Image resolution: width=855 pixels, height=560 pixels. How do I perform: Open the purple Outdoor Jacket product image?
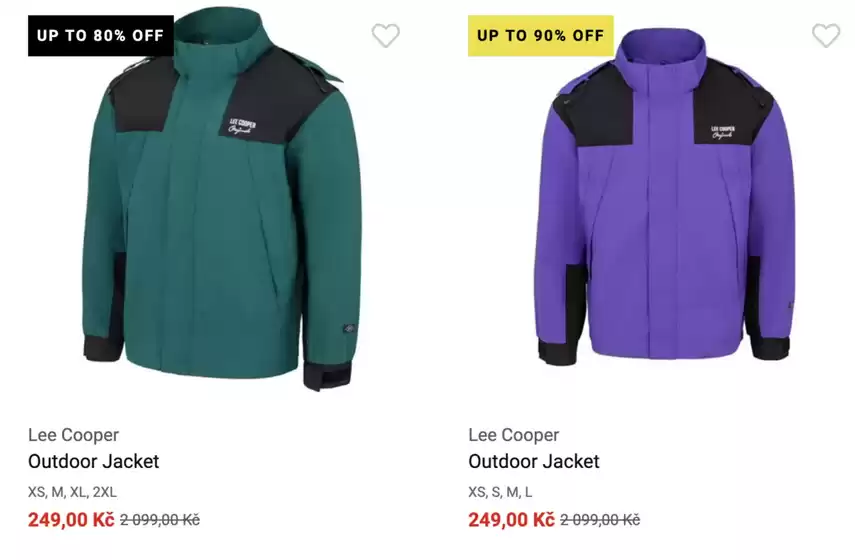point(665,220)
